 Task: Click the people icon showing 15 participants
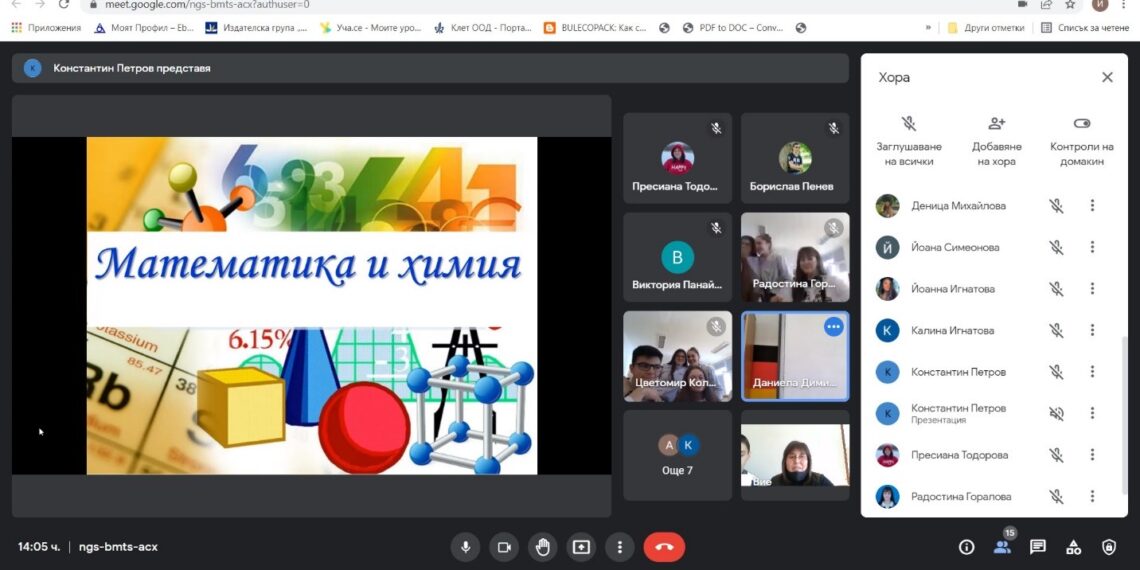1001,547
